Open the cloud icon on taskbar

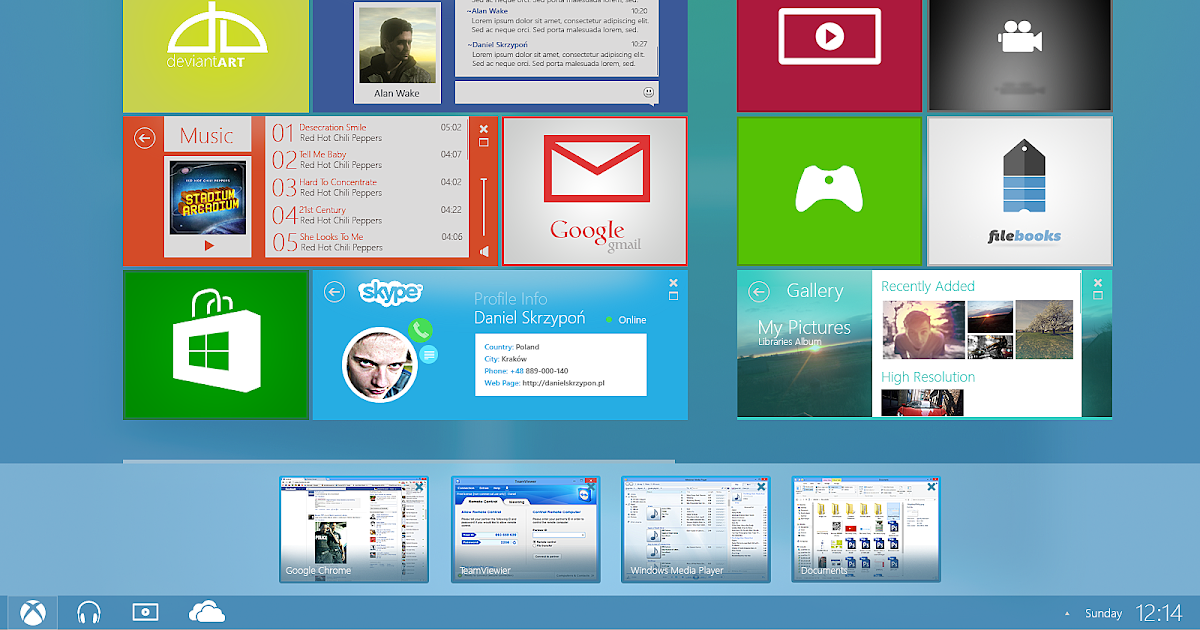coord(205,611)
